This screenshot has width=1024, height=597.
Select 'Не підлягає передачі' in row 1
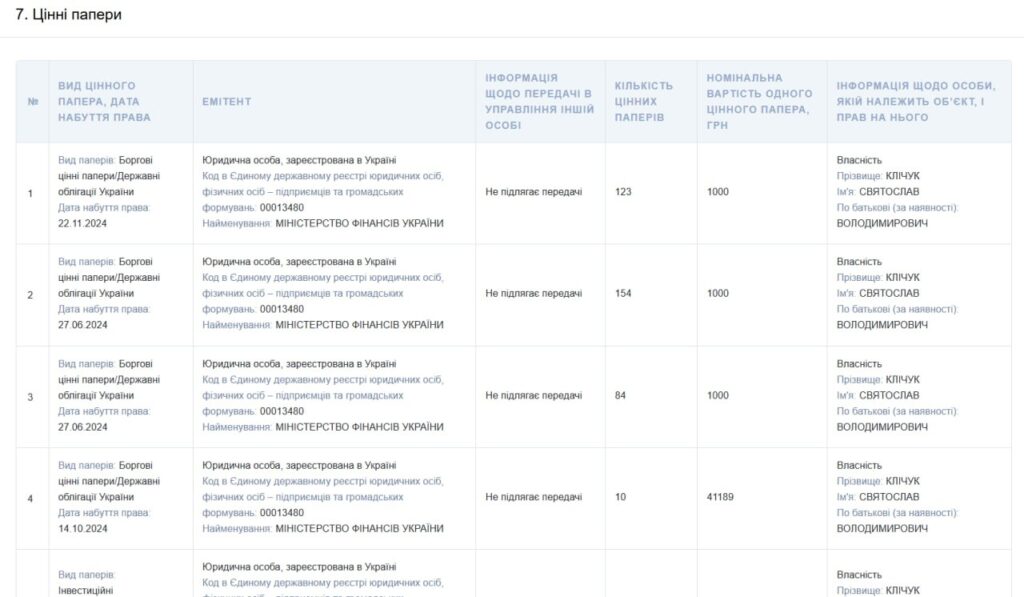534,191
